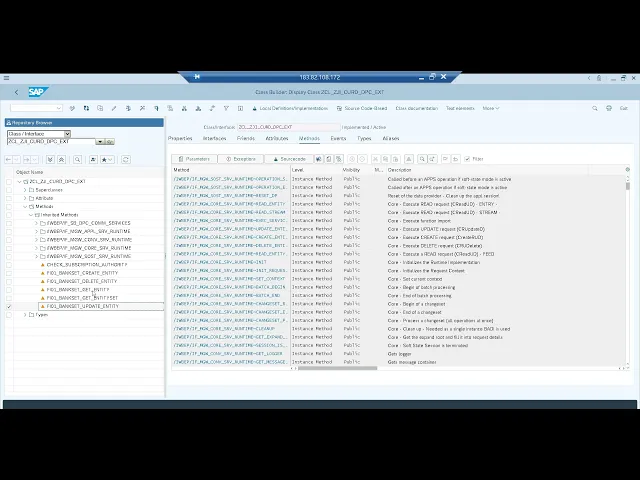
Task: Click the Repository Browser back arrow
Action: [x=9, y=160]
